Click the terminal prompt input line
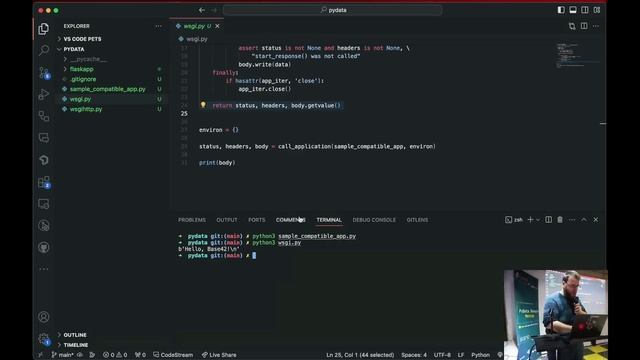Screen dimensions: 640x360 tap(218, 256)
